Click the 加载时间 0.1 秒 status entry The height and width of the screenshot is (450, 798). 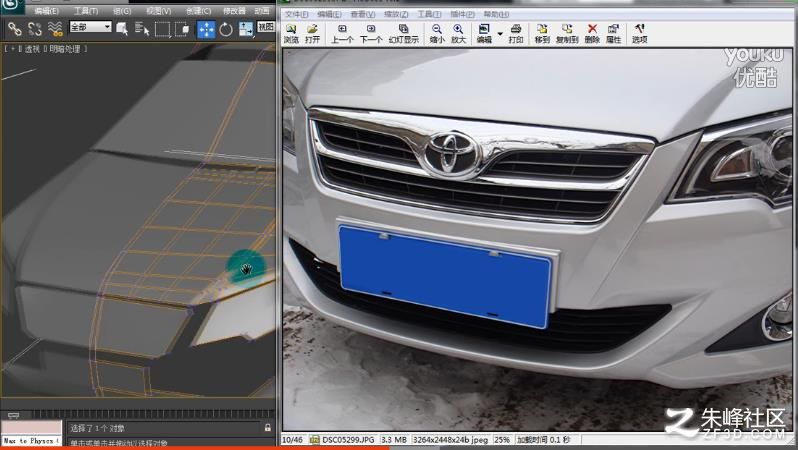pos(544,439)
